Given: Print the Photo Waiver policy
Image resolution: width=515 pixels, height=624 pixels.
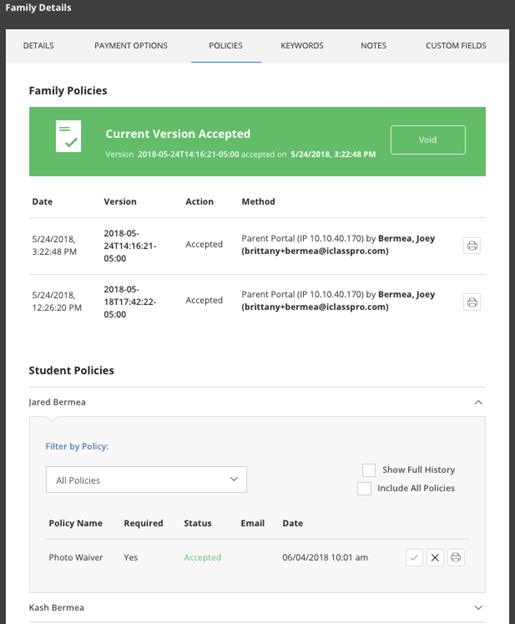Looking at the screenshot, I should click(x=456, y=558).
